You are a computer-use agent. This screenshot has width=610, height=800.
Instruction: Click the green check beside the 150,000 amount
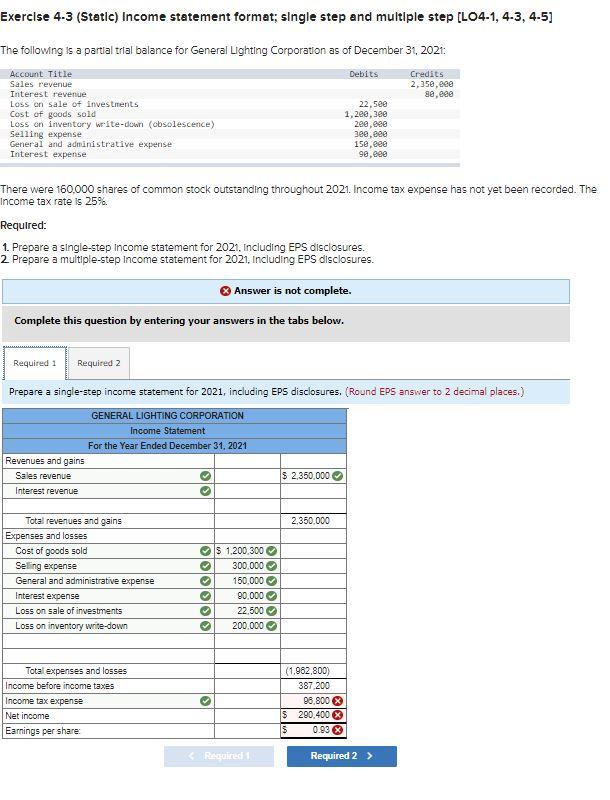click(271, 581)
